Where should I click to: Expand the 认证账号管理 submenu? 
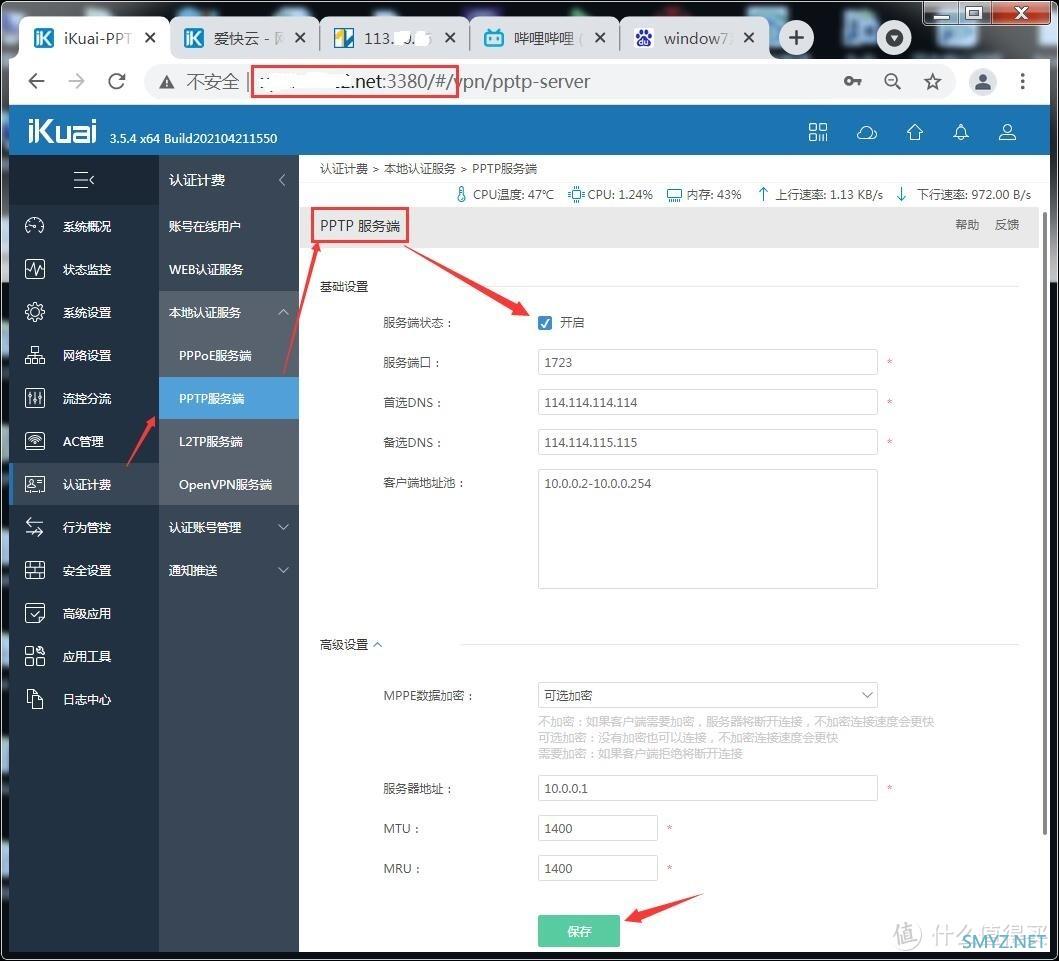[284, 527]
